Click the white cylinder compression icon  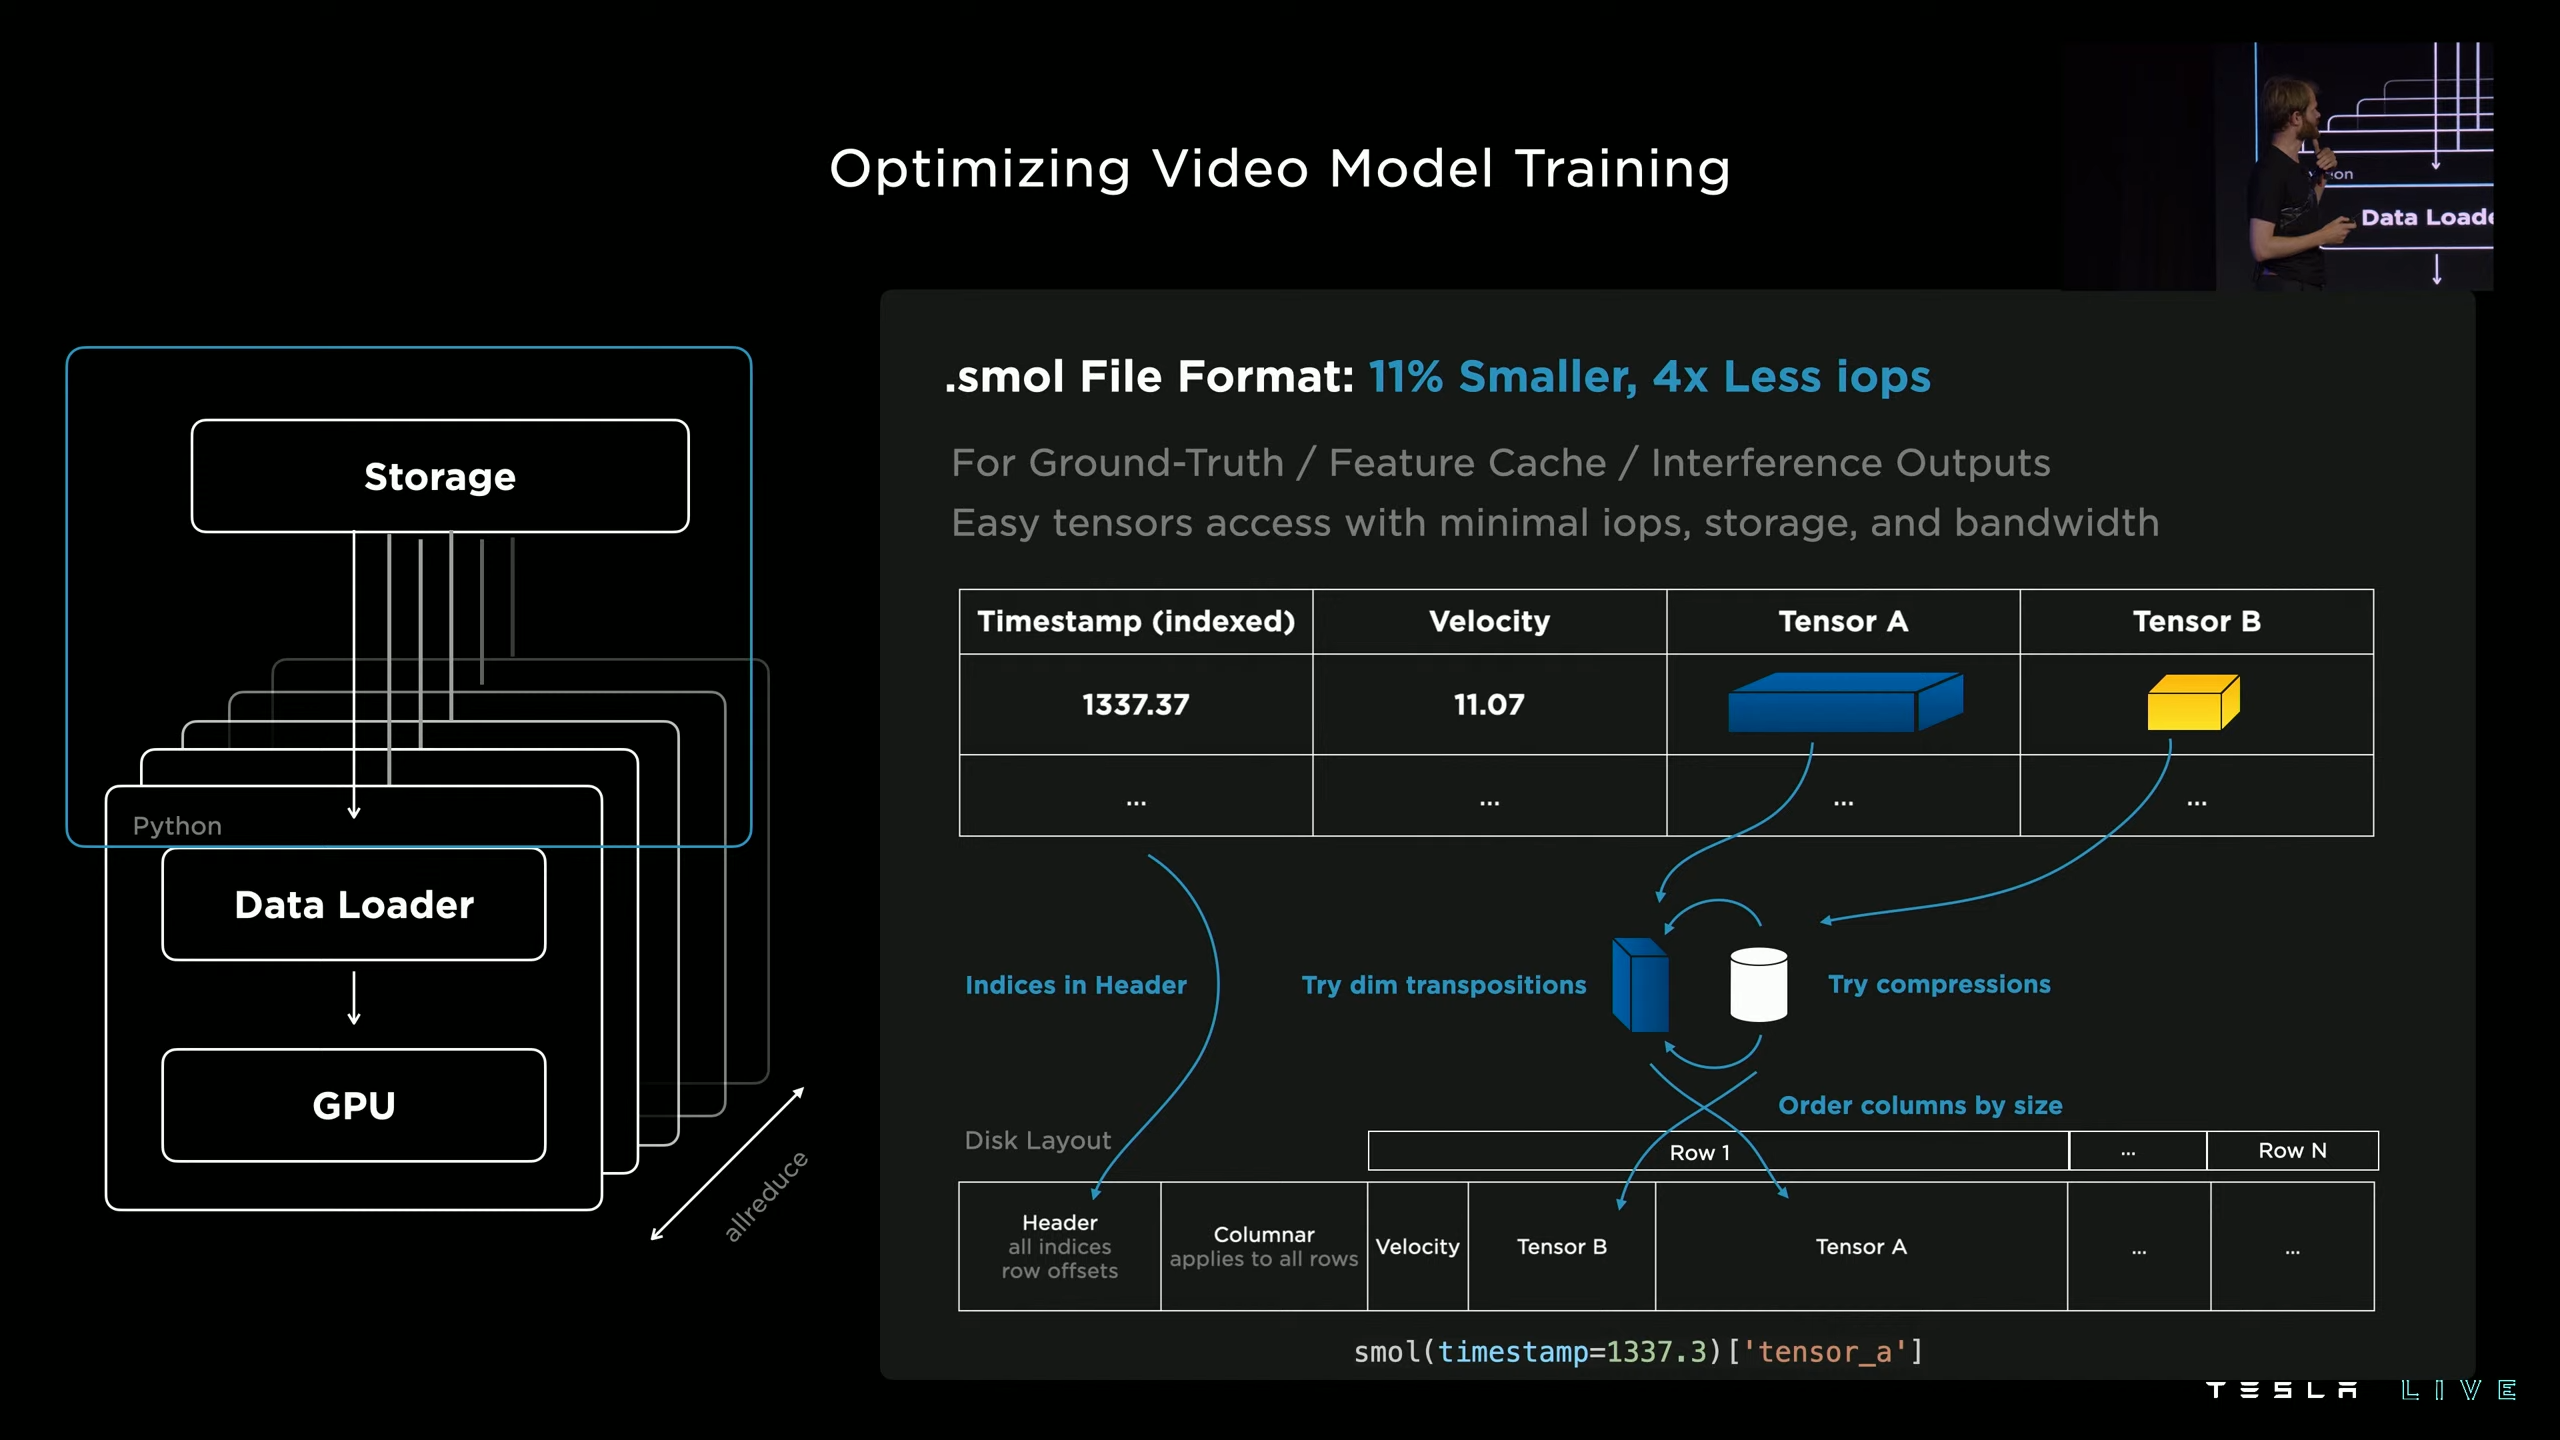[1758, 985]
